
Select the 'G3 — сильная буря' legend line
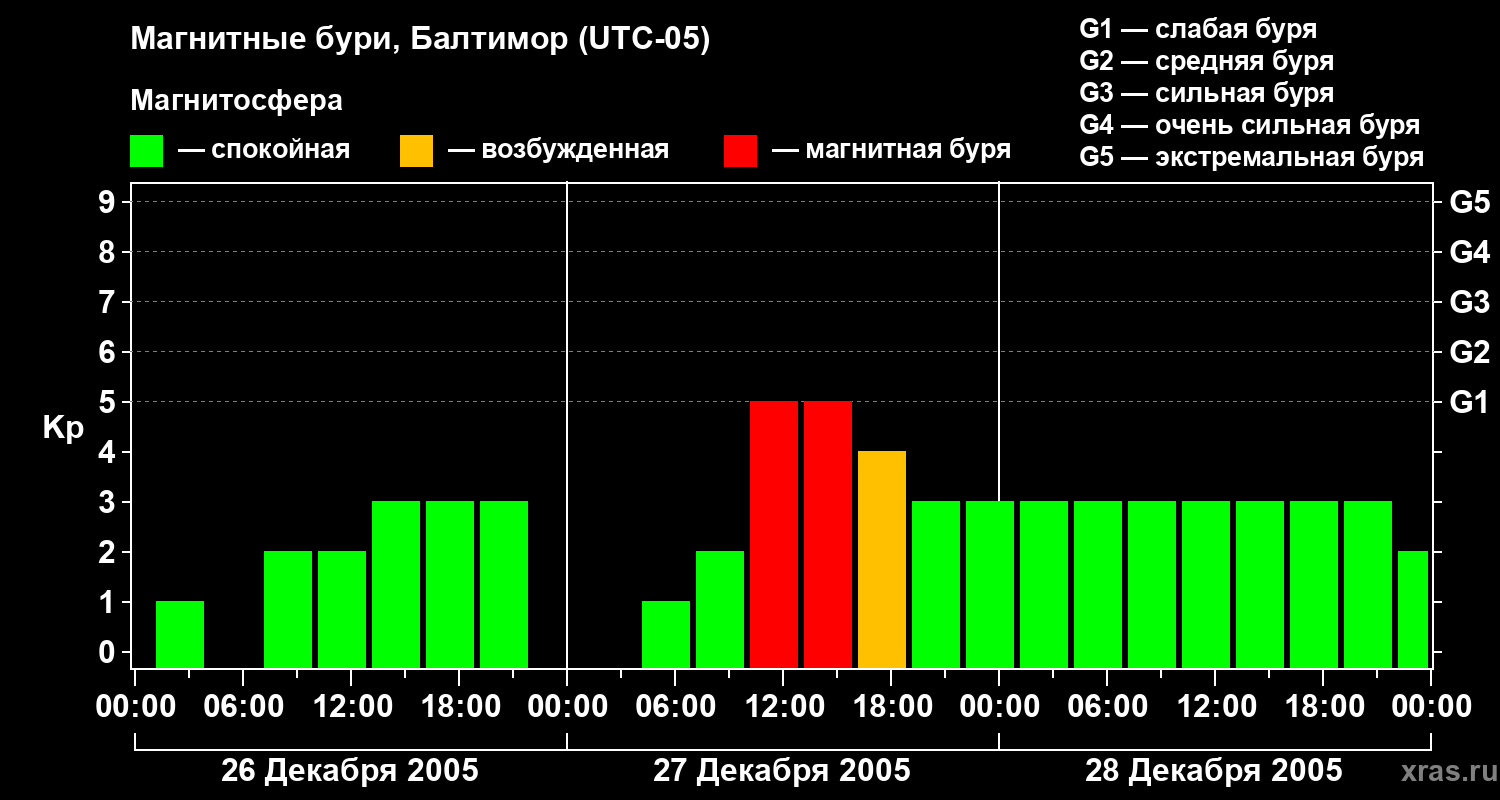pyautogui.click(x=1206, y=93)
